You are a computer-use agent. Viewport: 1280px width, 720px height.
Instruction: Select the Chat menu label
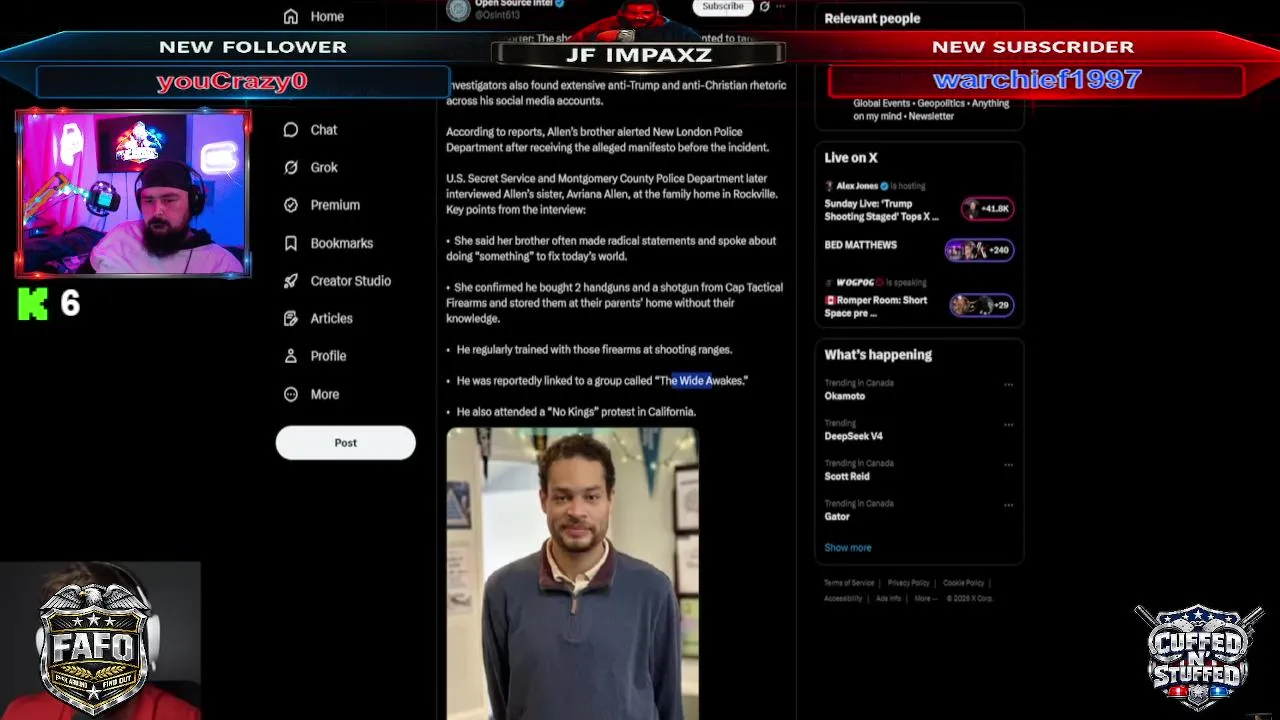(x=324, y=130)
